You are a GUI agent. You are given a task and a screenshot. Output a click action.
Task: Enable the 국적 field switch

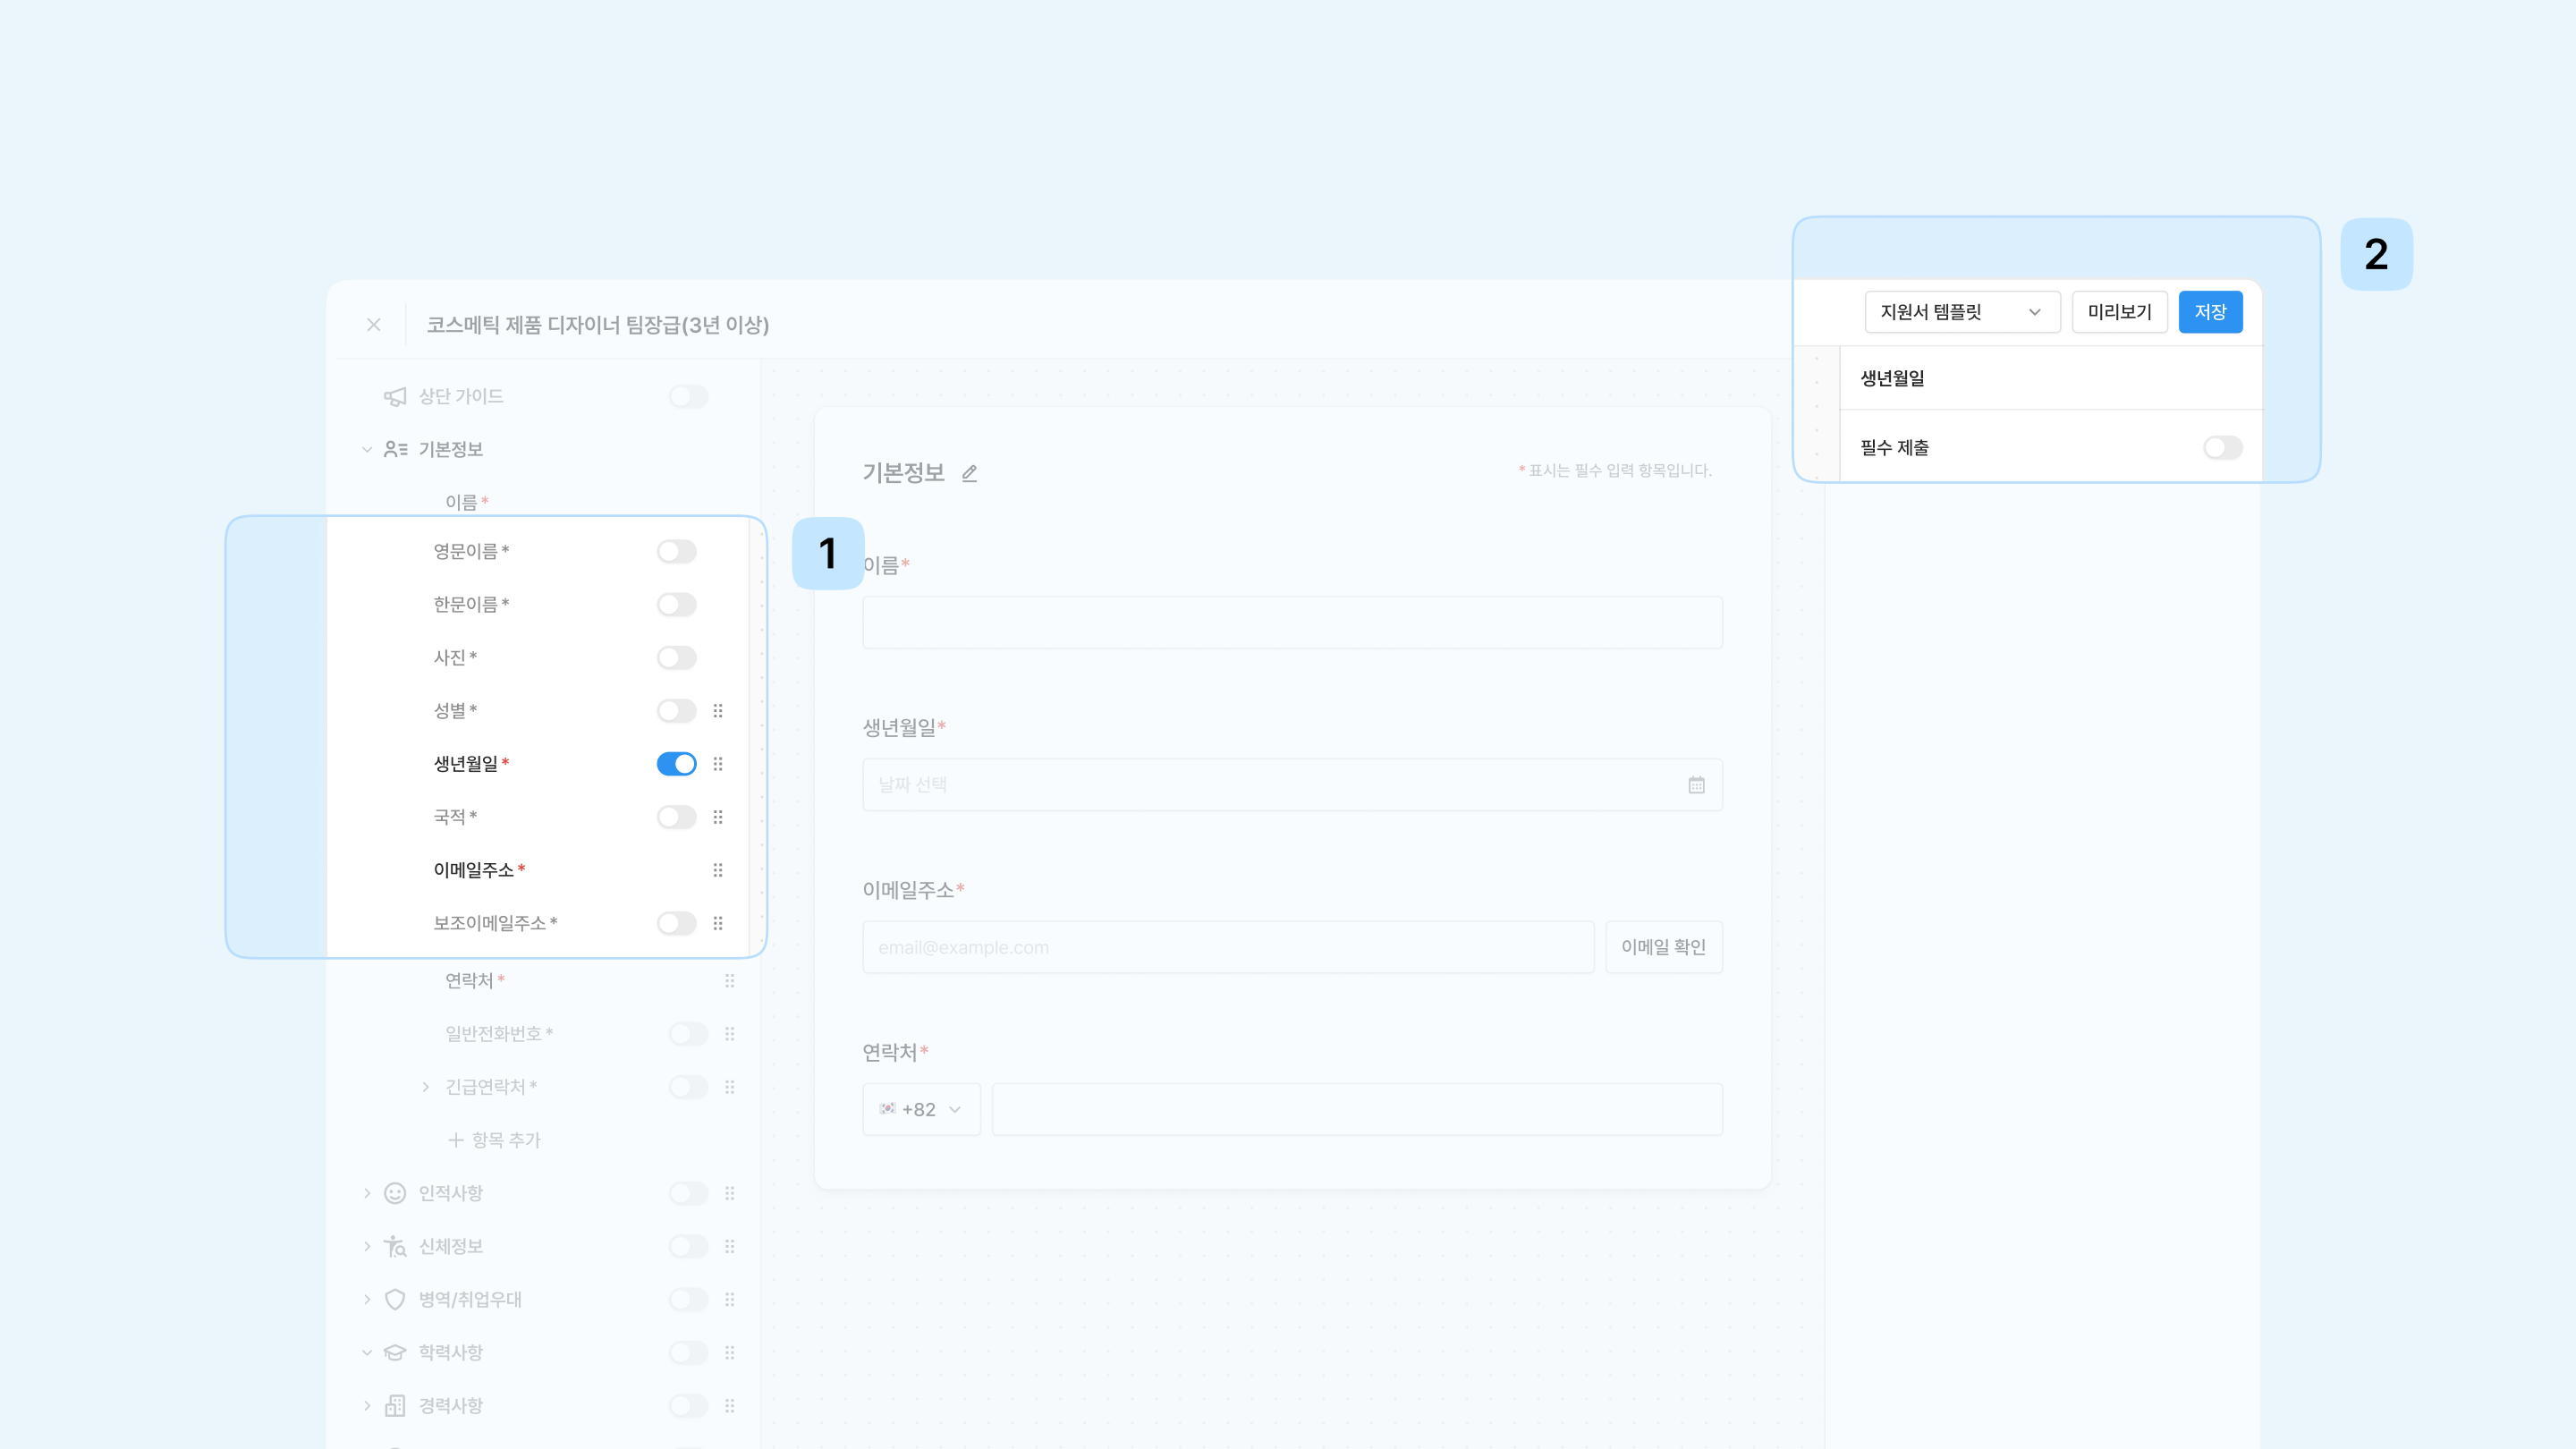(x=677, y=817)
